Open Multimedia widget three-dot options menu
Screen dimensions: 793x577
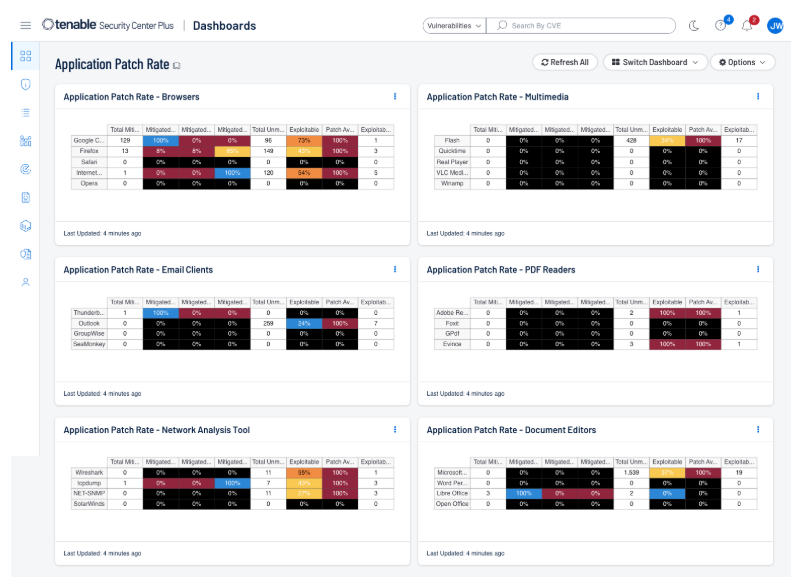point(758,97)
